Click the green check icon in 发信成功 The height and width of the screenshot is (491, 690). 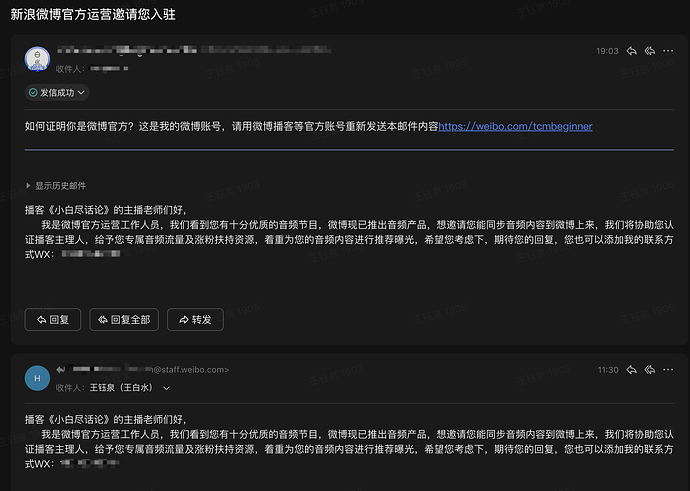[x=33, y=92]
